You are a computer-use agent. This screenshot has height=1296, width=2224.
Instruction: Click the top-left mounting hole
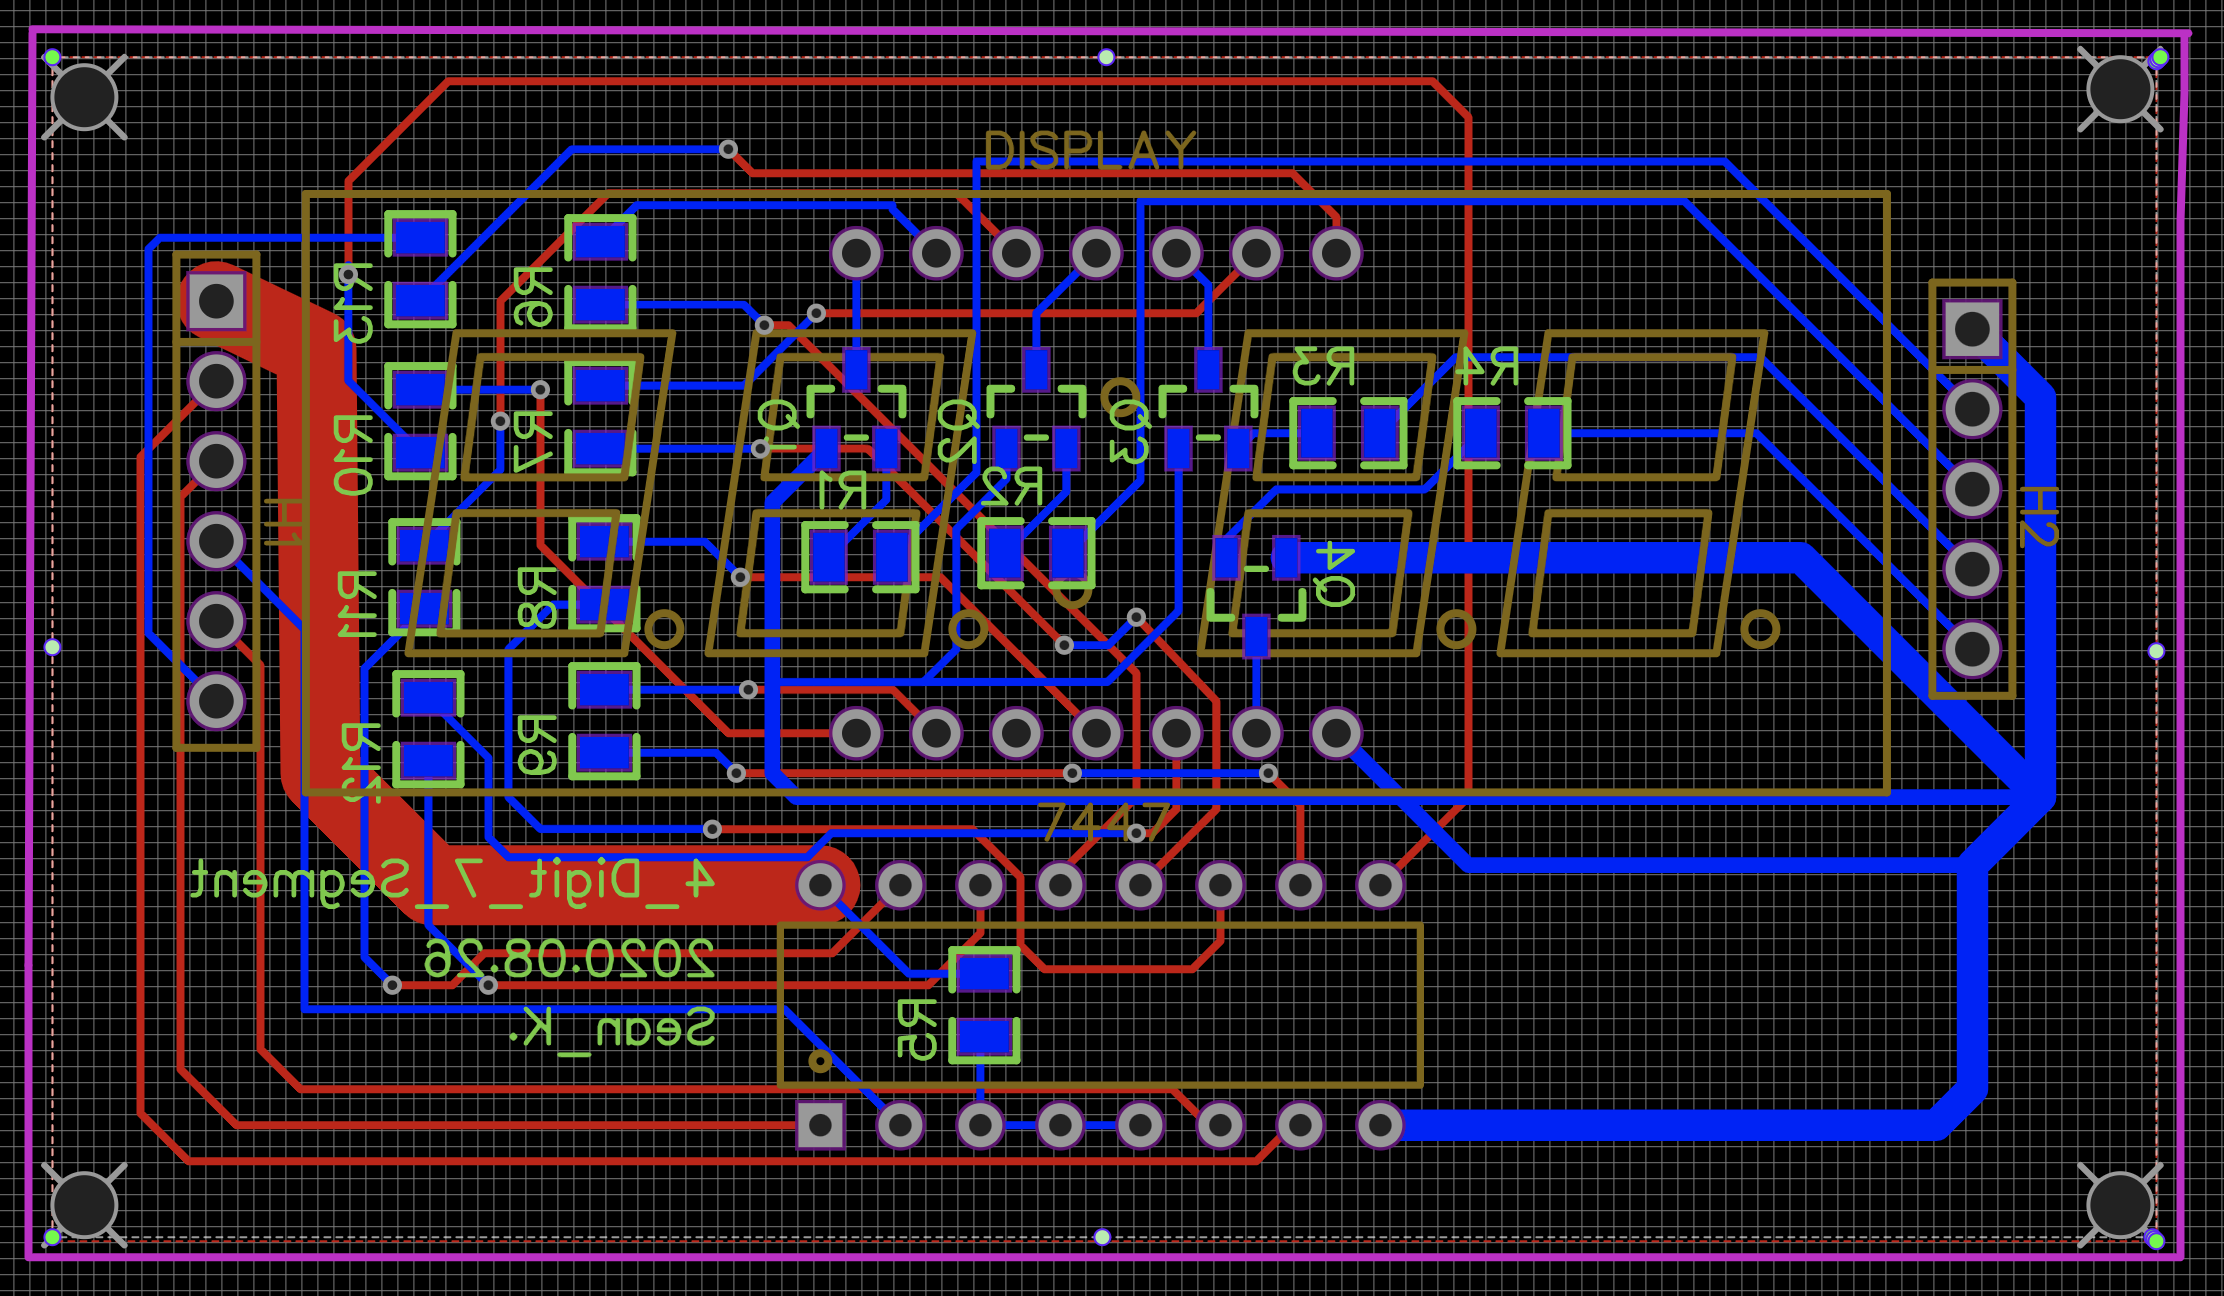(84, 97)
